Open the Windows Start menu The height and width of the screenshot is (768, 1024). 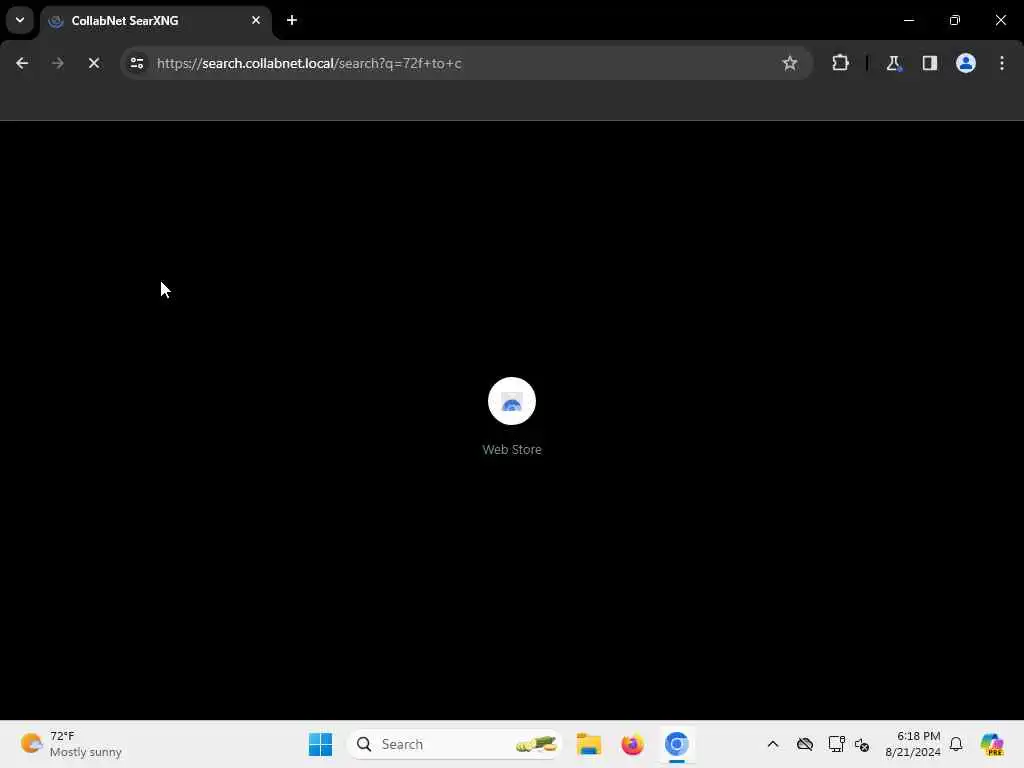pyautogui.click(x=321, y=744)
